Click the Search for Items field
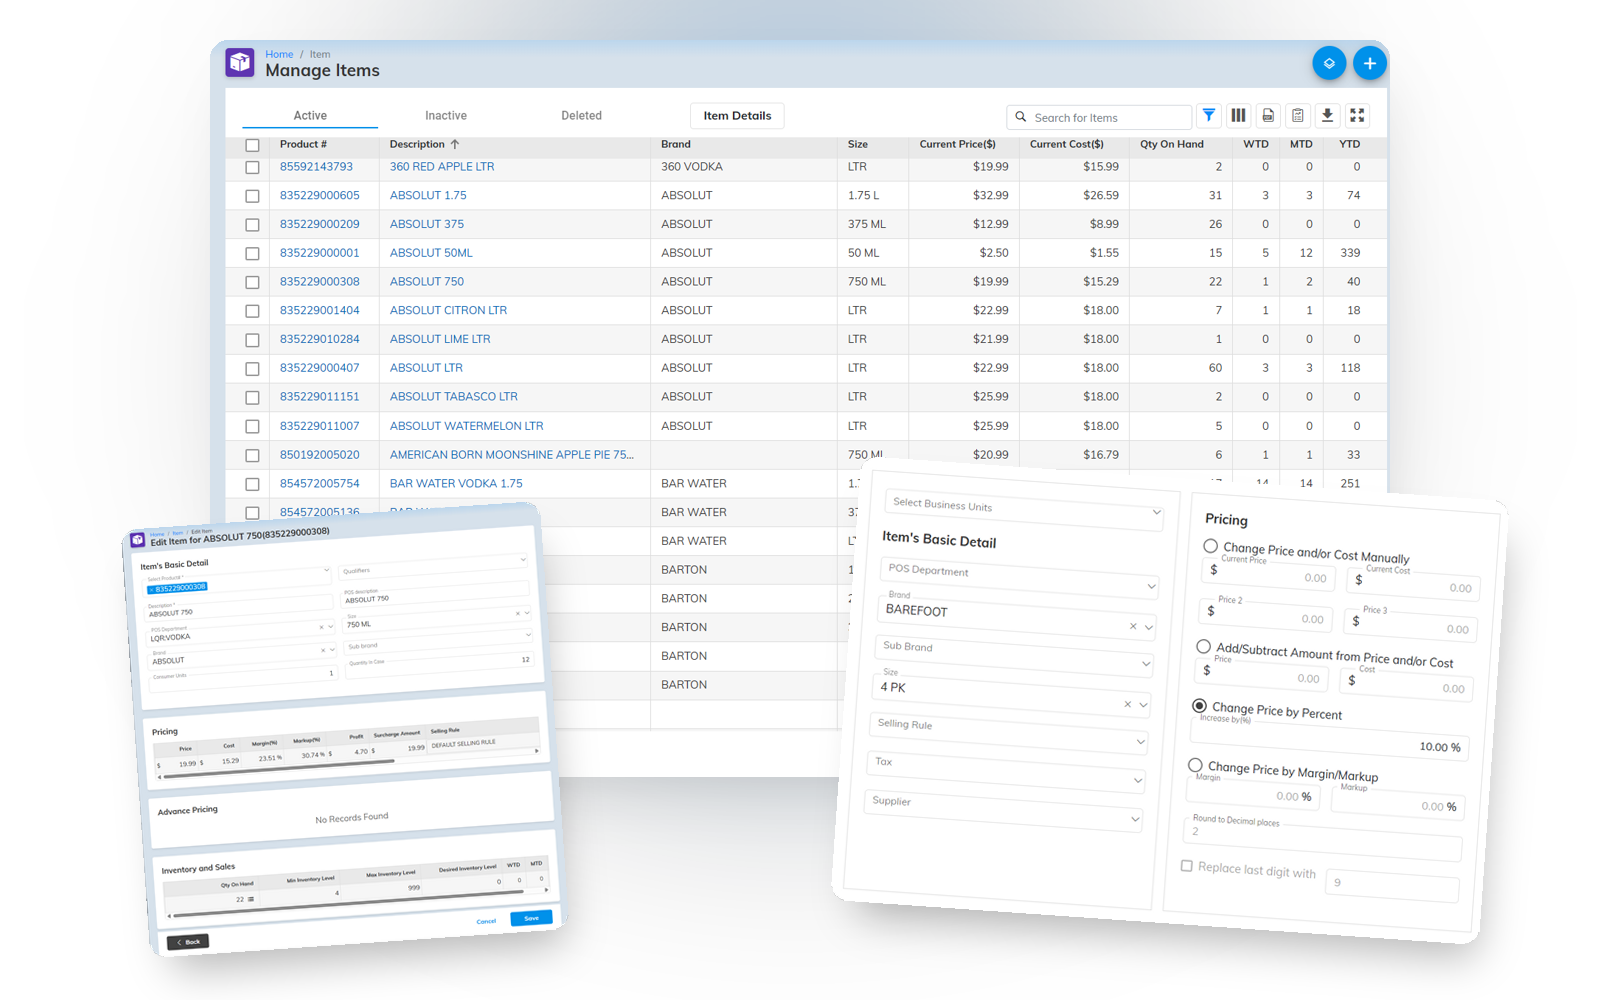The image size is (1600, 1000). coord(1099,117)
